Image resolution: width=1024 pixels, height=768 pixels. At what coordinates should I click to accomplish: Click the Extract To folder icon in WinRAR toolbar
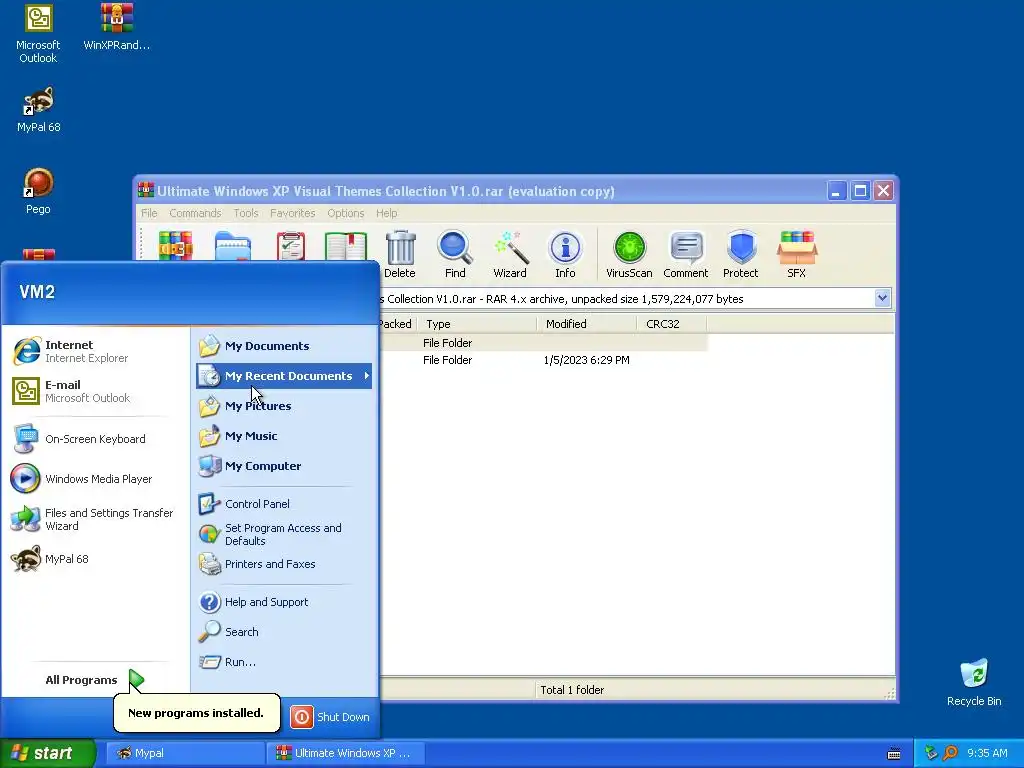click(x=233, y=246)
